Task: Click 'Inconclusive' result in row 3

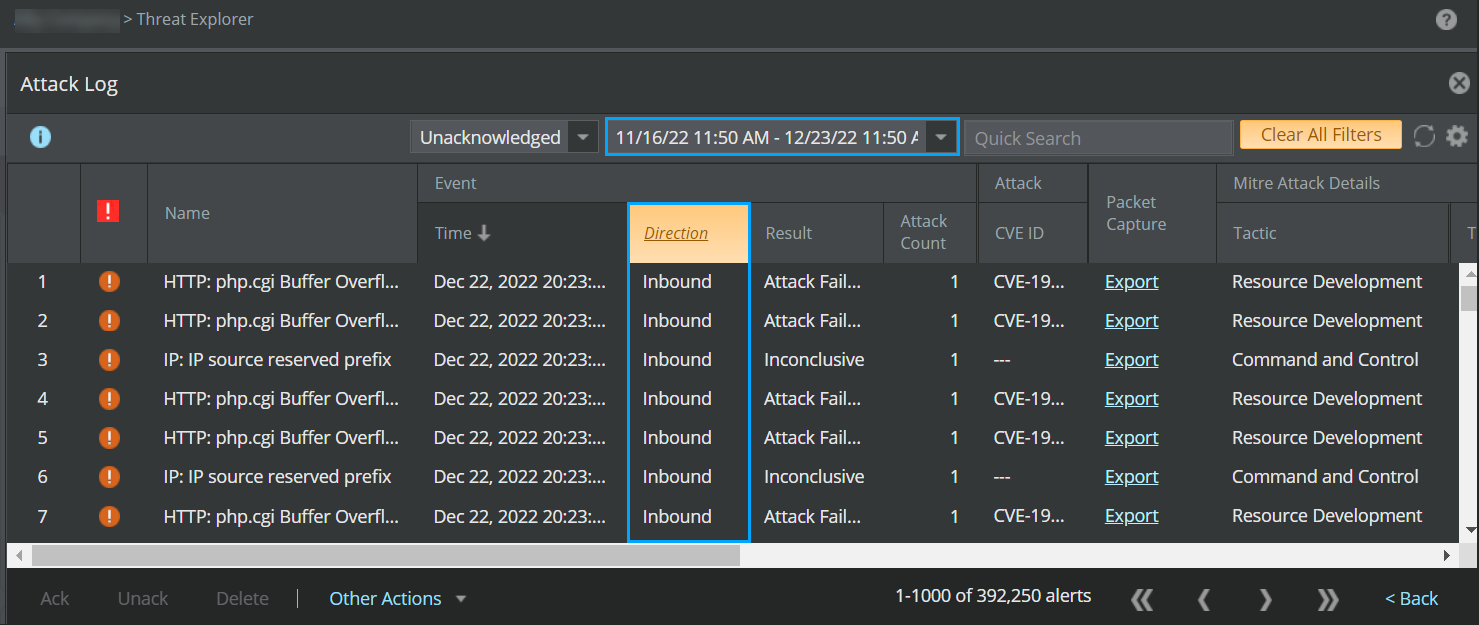Action: click(x=814, y=360)
